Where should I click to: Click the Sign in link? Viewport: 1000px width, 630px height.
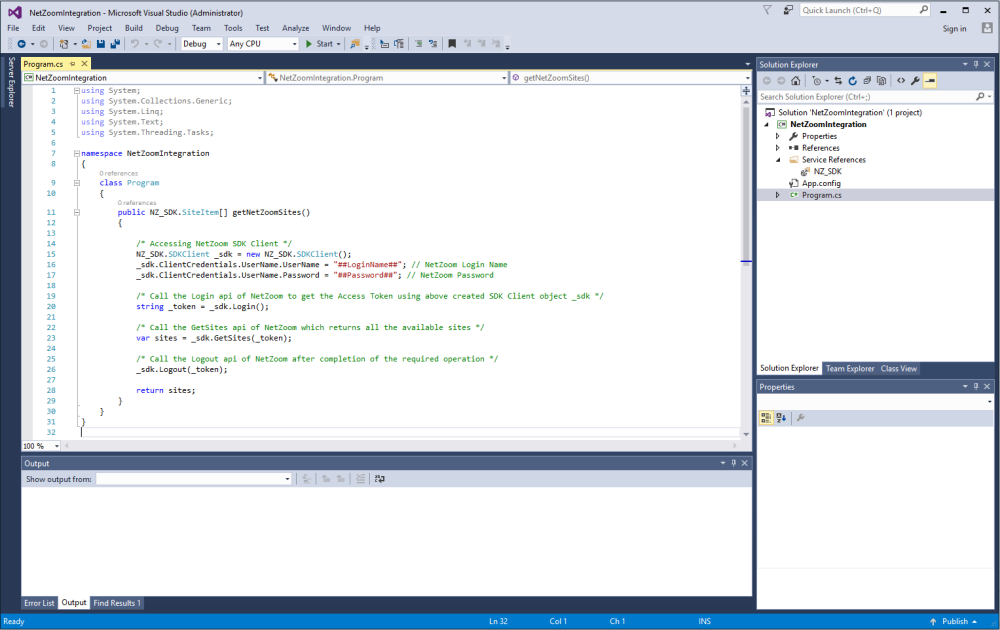(x=954, y=29)
